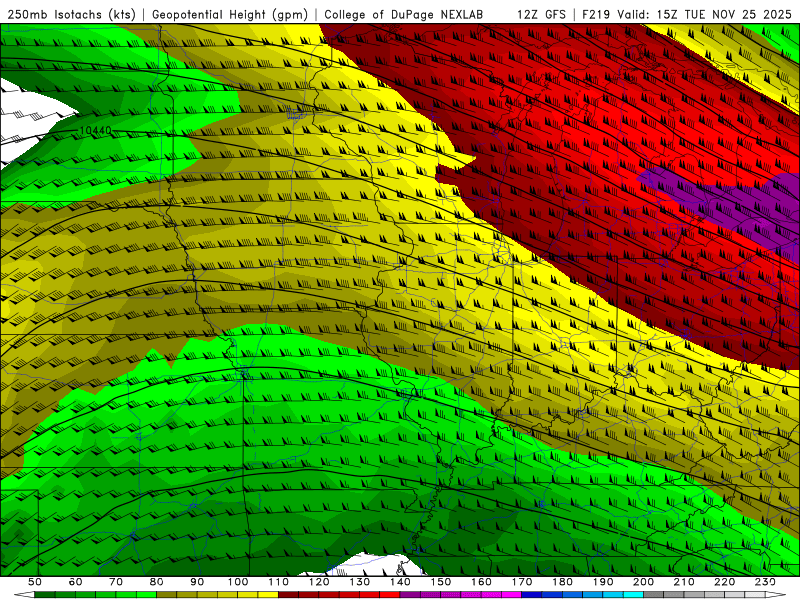Click the 220 label on the legend
Viewport: 800px width, 600px height.
(725, 582)
